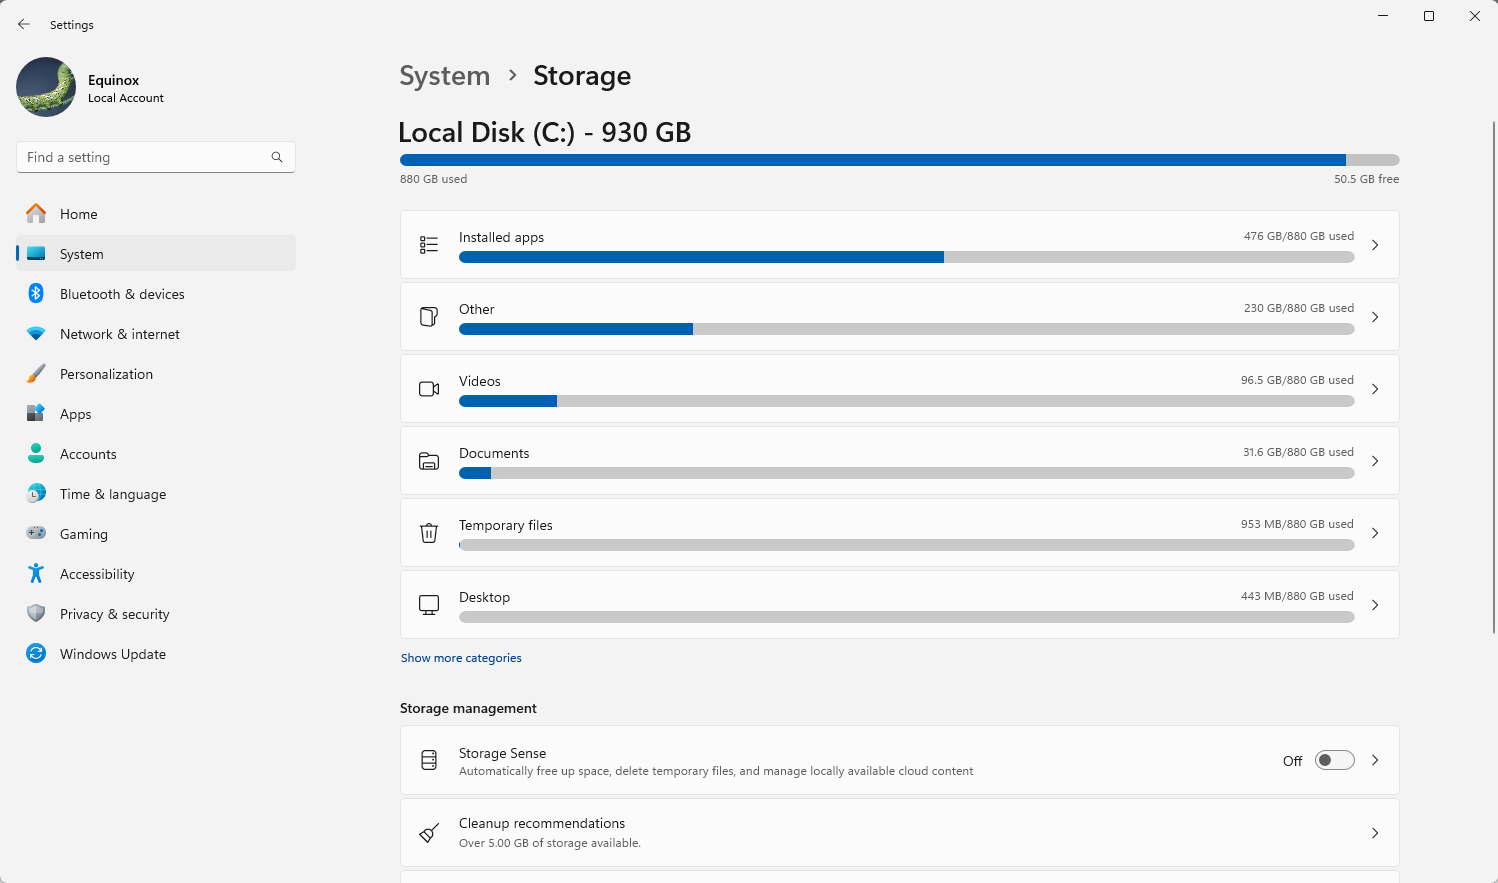Screen dimensions: 1498x883
Task: Open Other category via chevron arrow
Action: pos(1375,317)
